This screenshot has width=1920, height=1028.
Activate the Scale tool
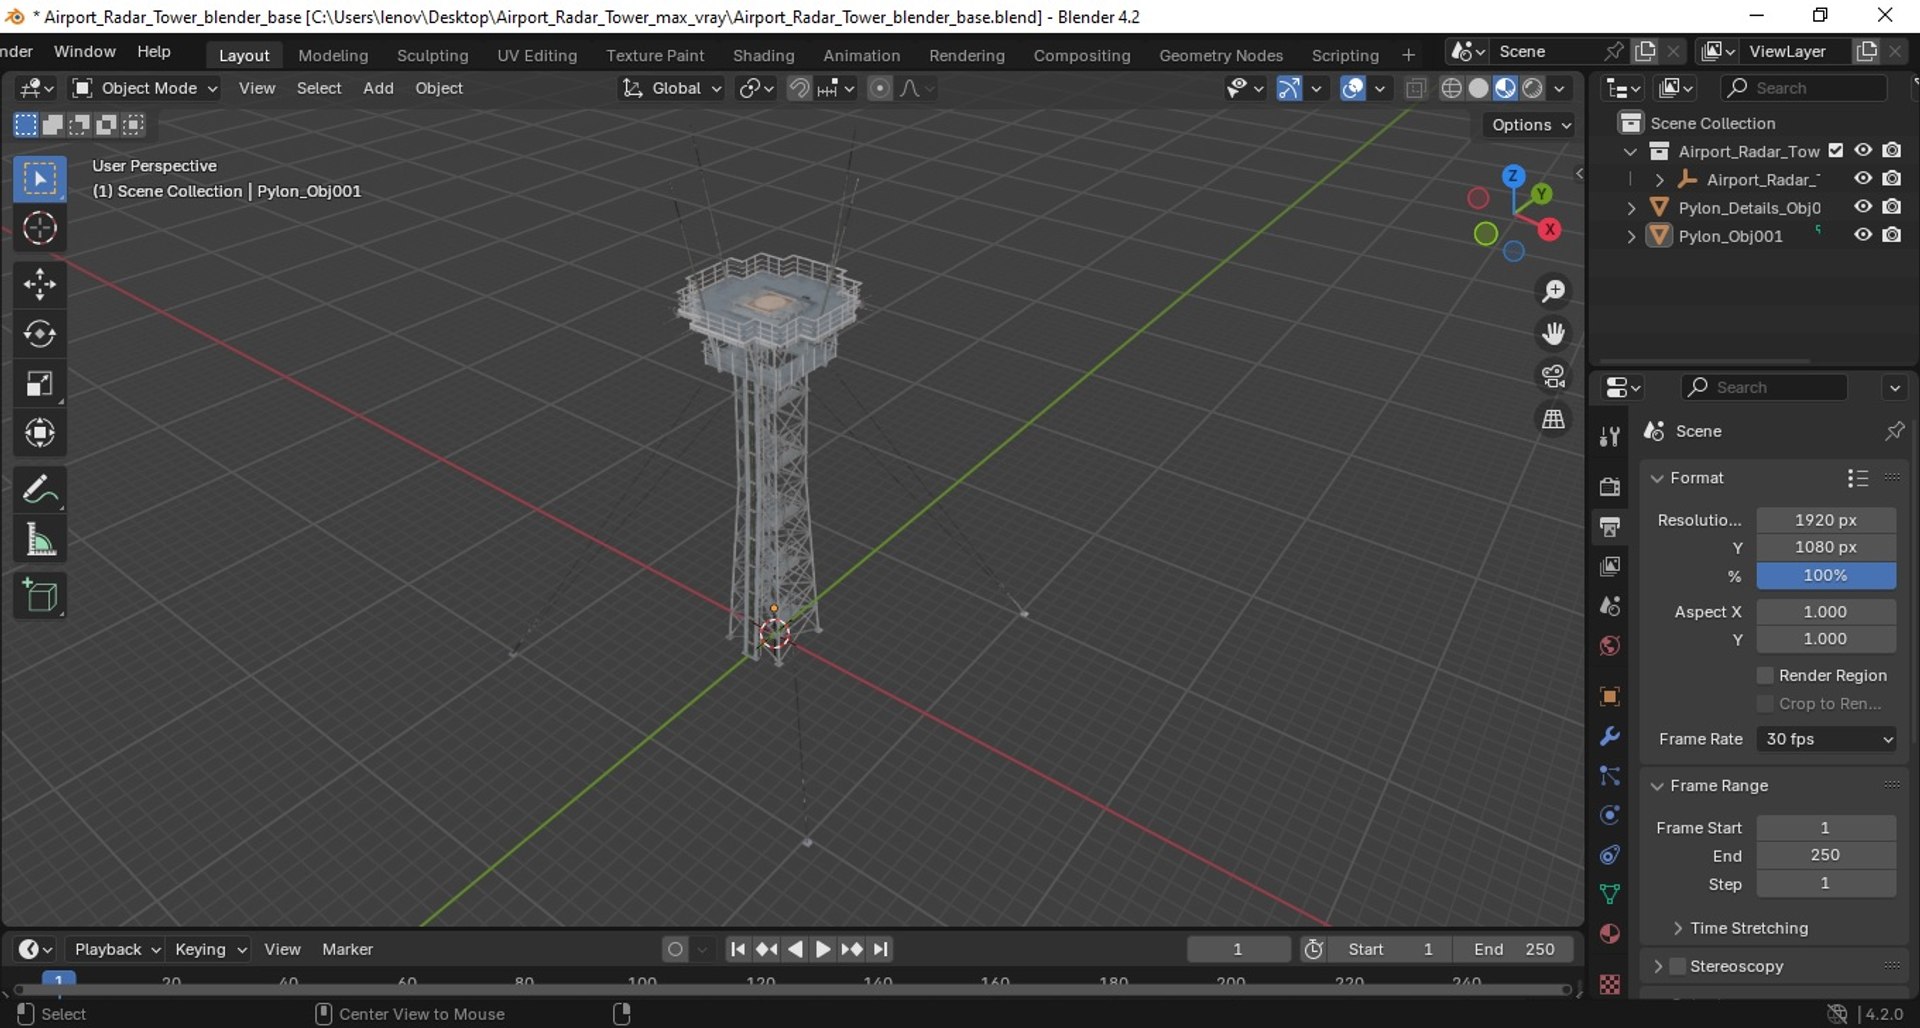[x=40, y=384]
